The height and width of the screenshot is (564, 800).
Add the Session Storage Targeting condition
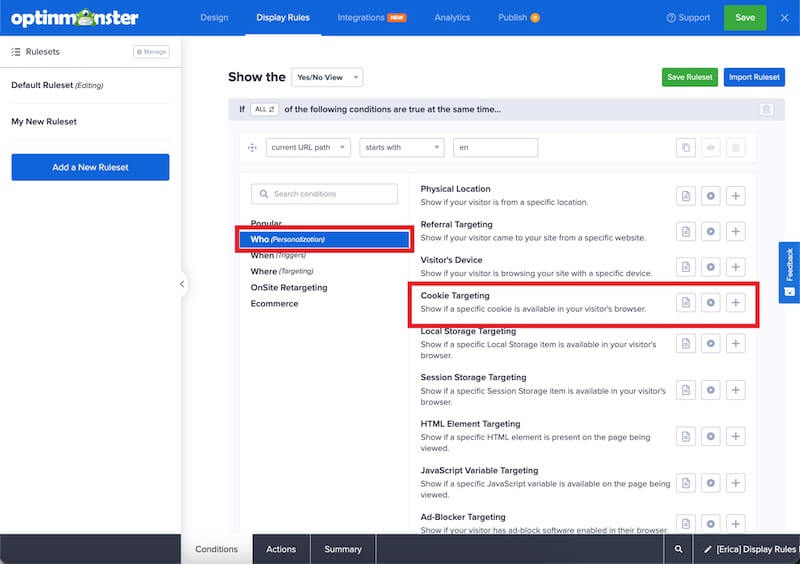[736, 390]
